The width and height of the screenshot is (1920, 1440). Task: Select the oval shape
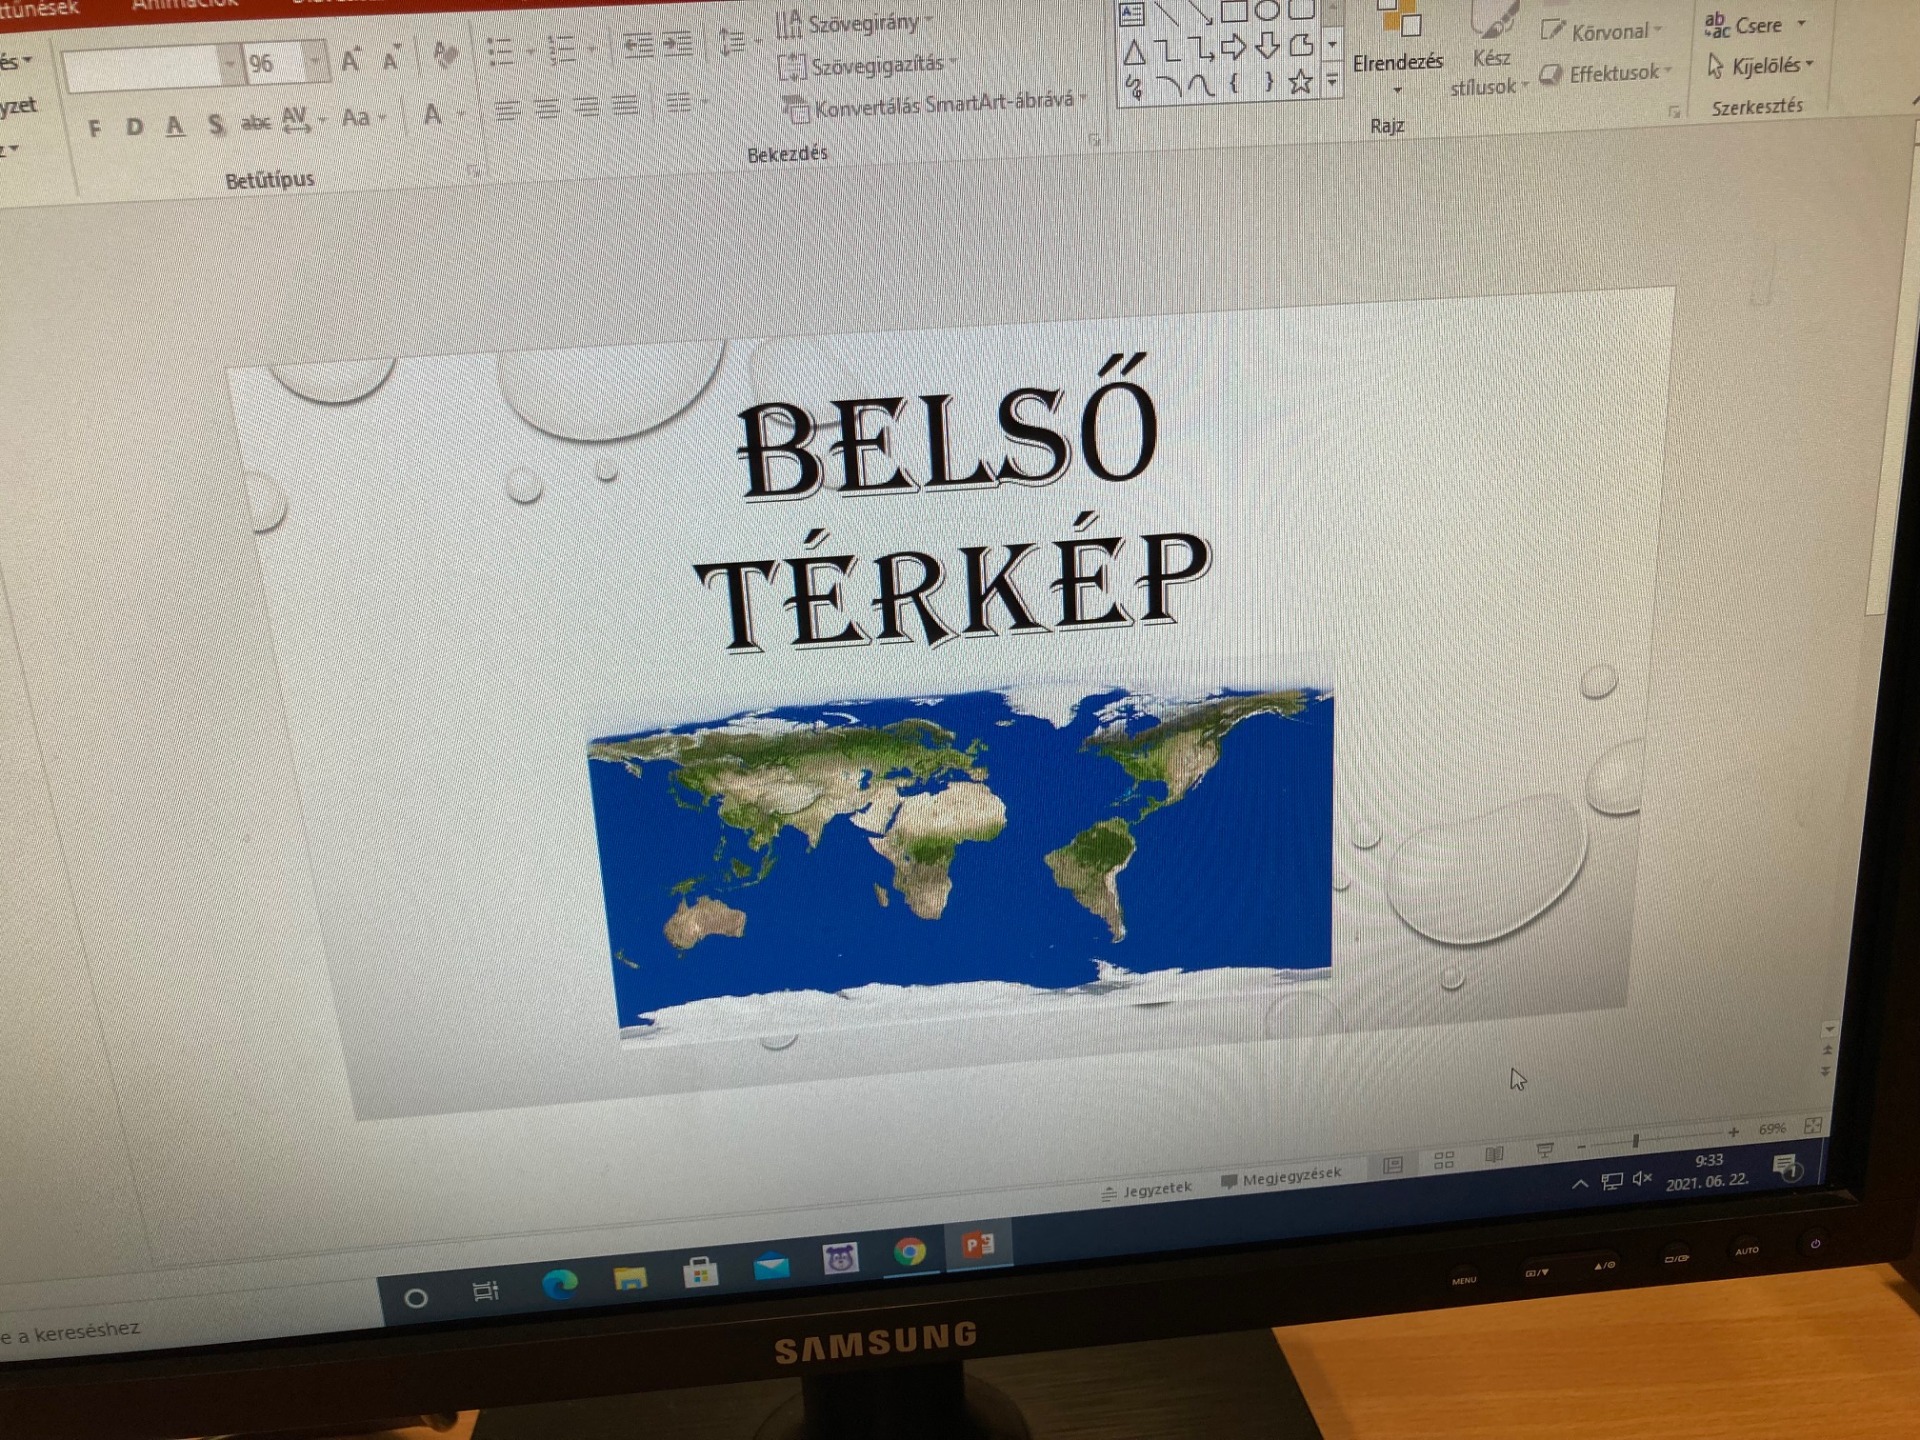tap(1267, 10)
